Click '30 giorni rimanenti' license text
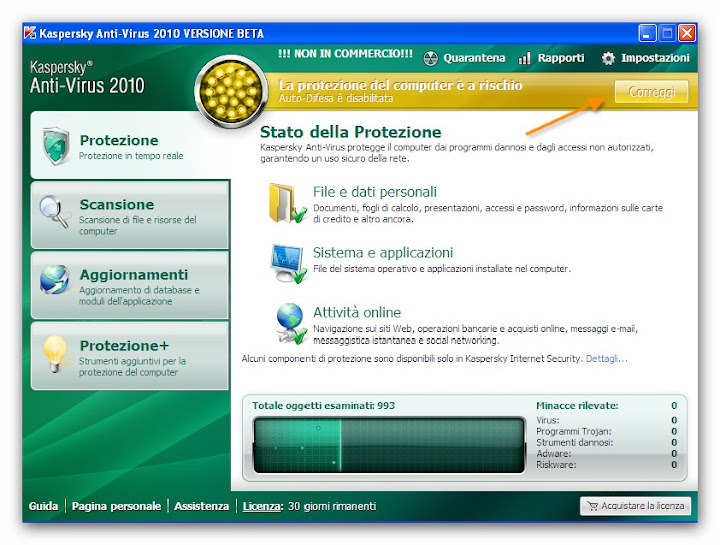The image size is (720, 545). point(332,506)
